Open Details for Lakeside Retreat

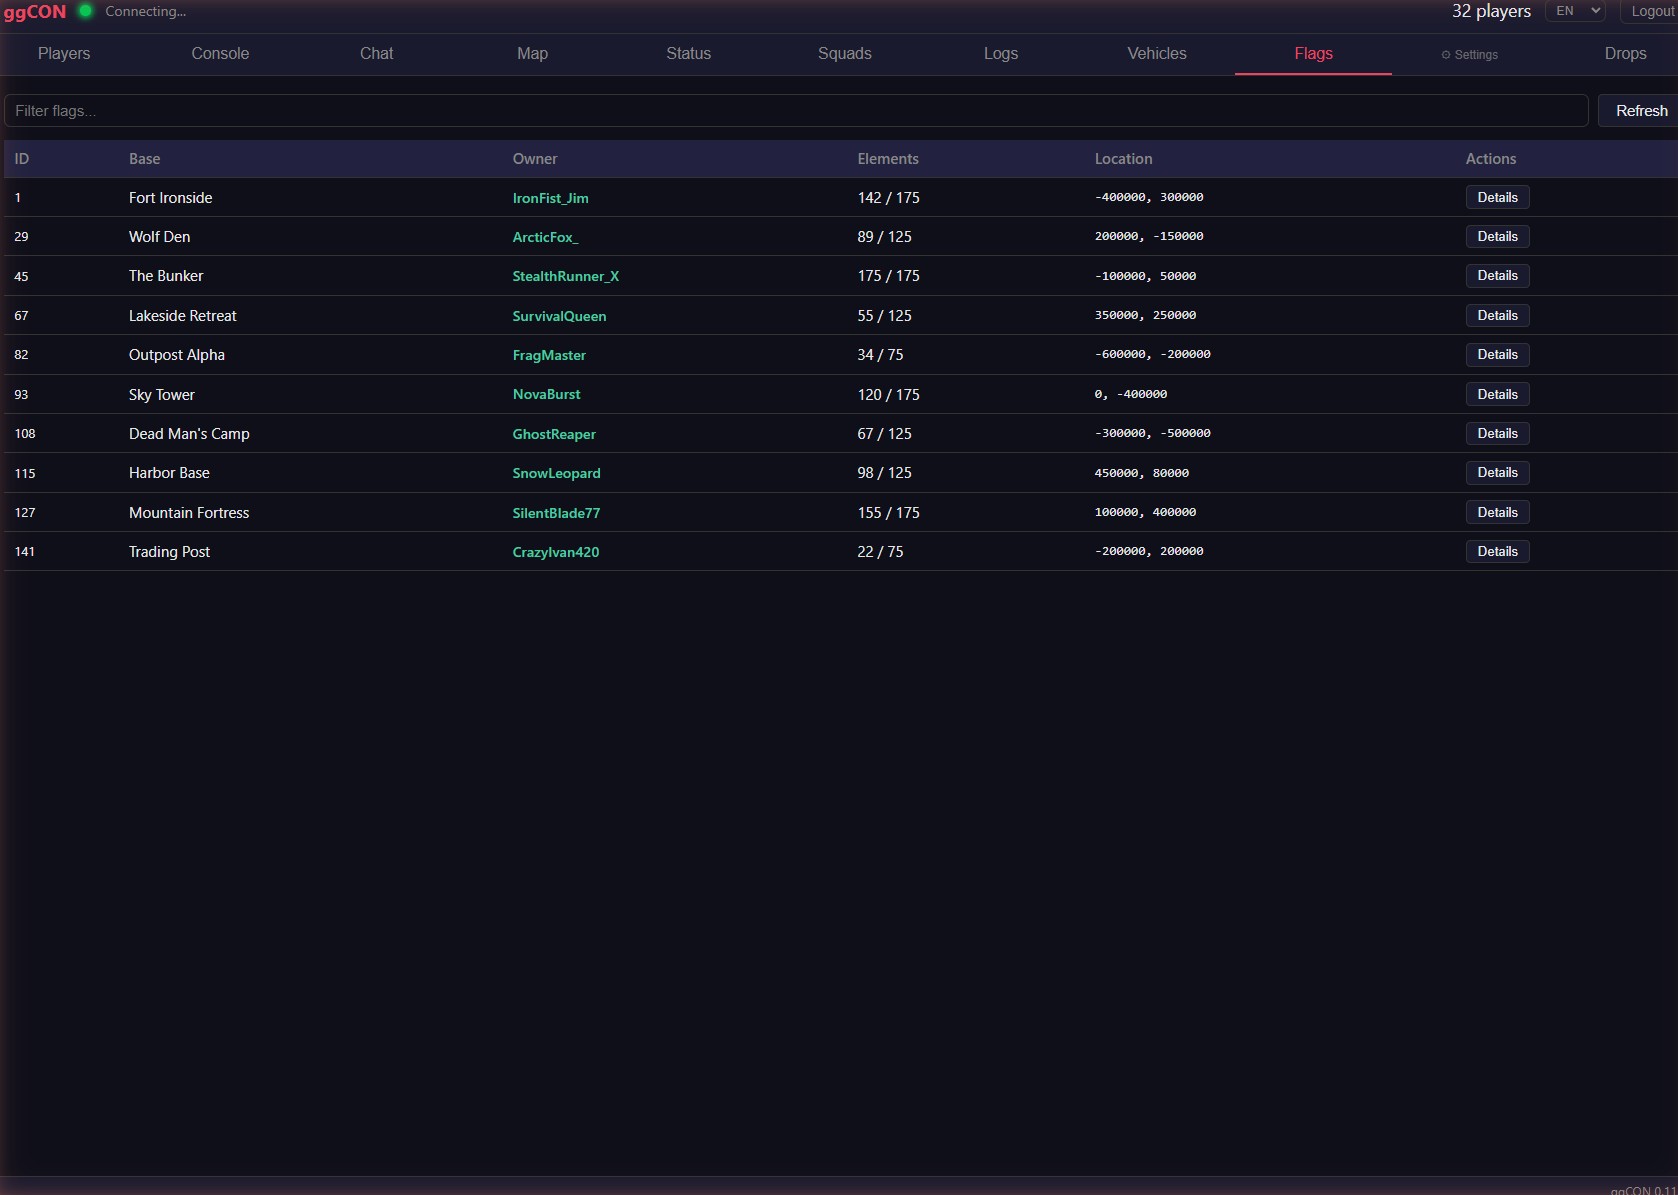[x=1497, y=316]
